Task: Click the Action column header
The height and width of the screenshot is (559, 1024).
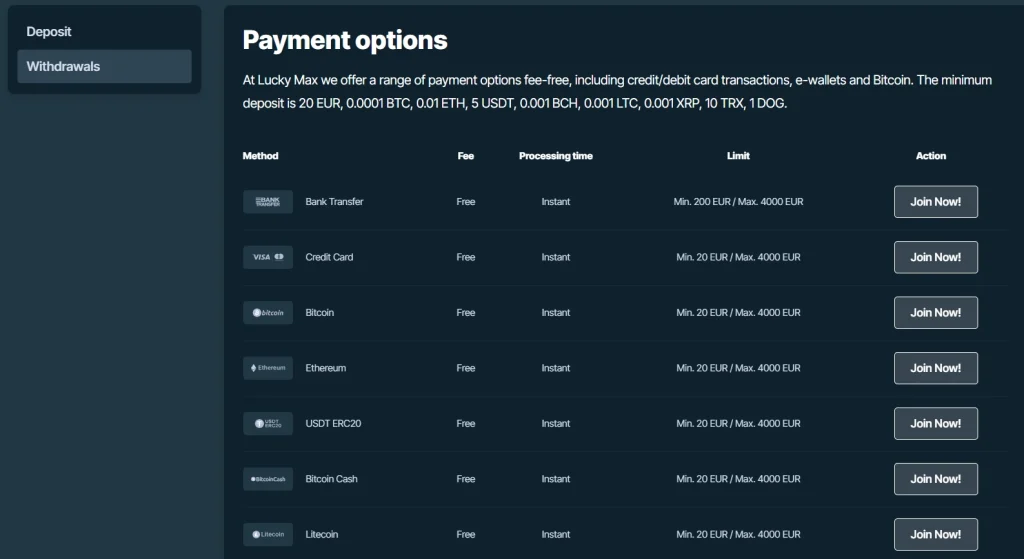Action: pos(931,156)
